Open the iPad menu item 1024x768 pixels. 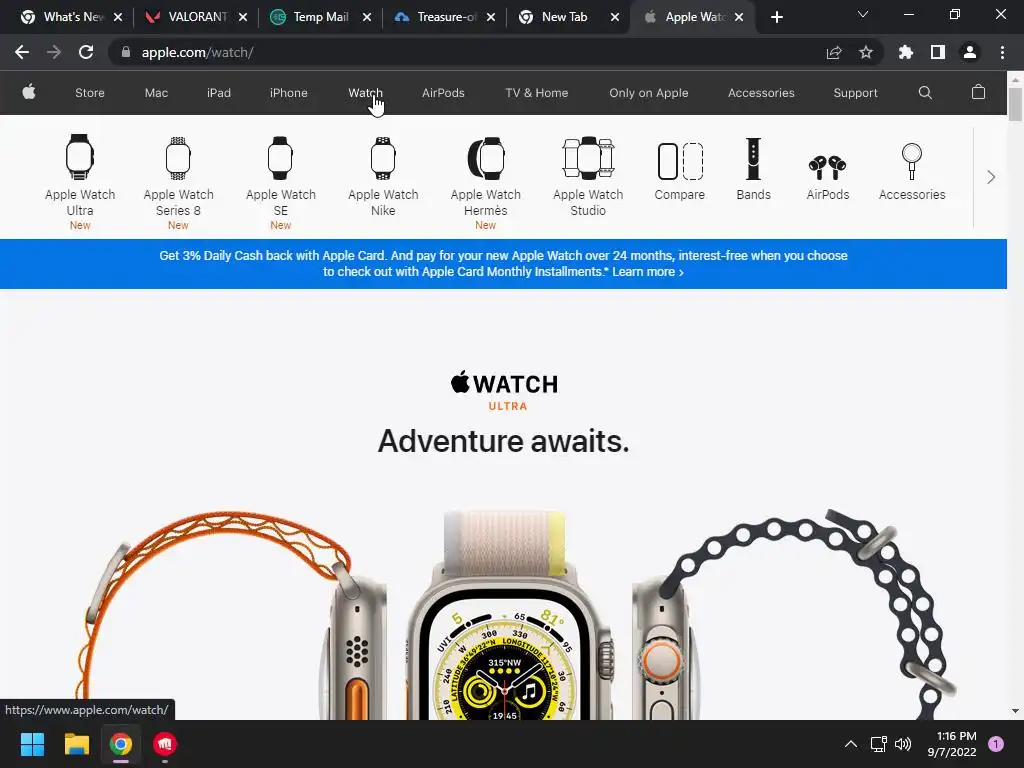pos(219,93)
